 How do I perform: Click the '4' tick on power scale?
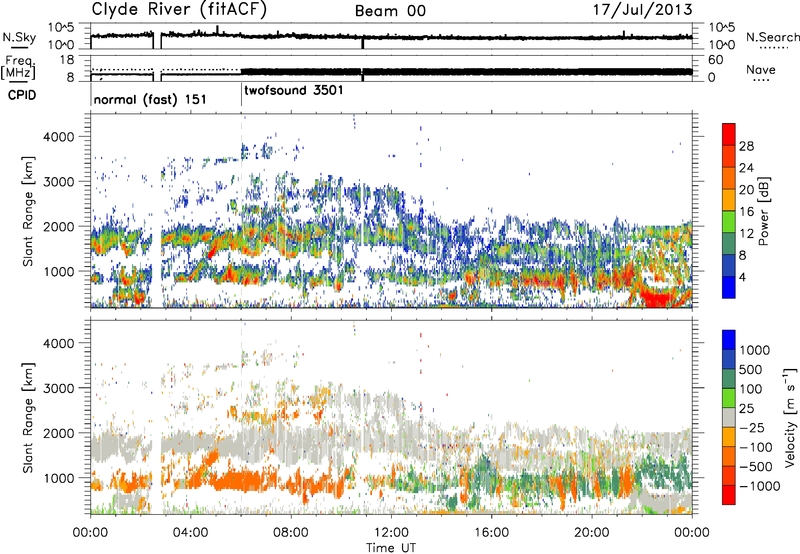742,277
